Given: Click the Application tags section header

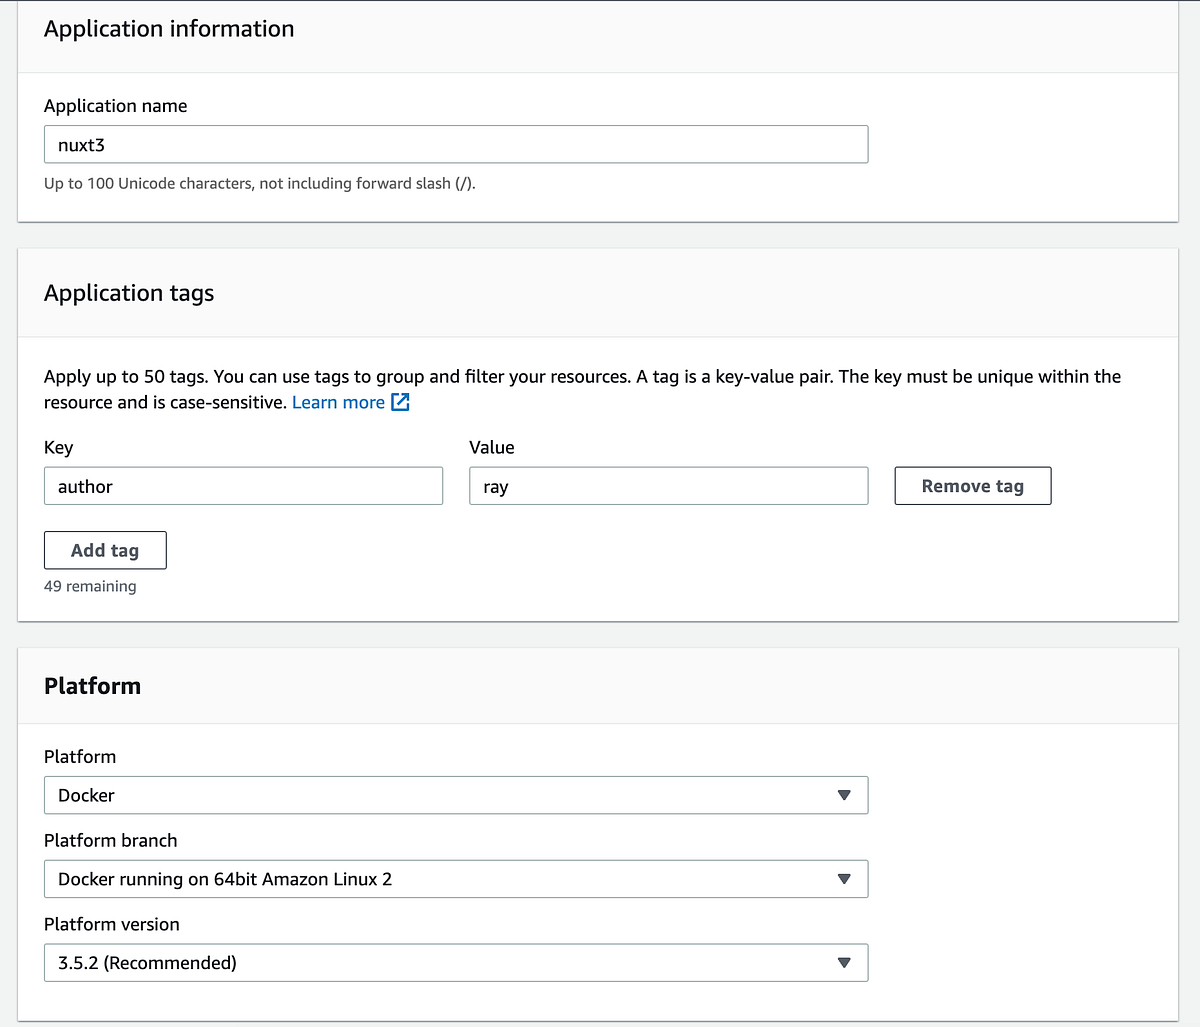Looking at the screenshot, I should pyautogui.click(x=128, y=292).
